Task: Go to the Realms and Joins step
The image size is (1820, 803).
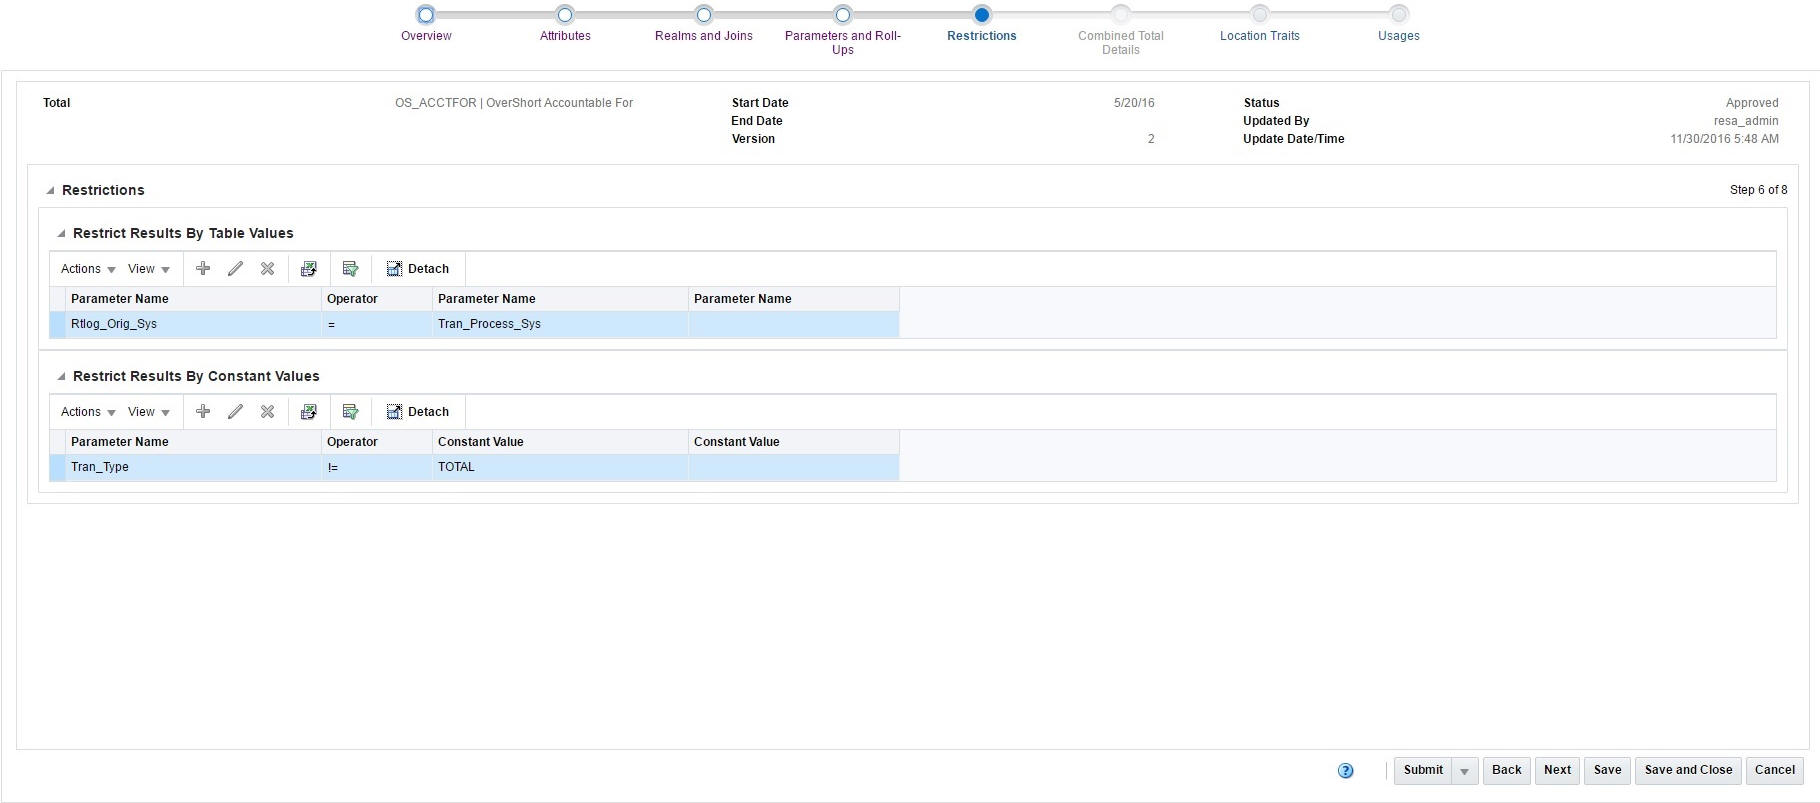Action: [x=704, y=36]
